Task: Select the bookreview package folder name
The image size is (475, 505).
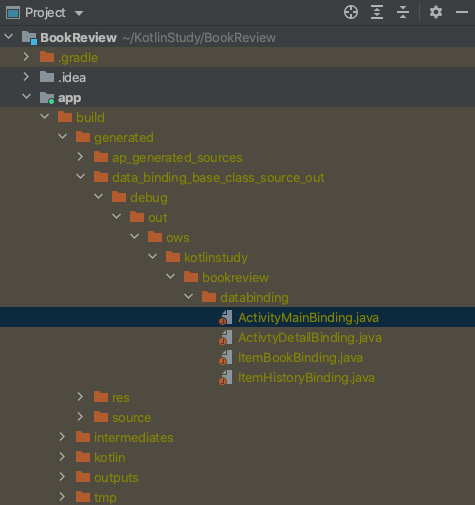Action: (235, 277)
